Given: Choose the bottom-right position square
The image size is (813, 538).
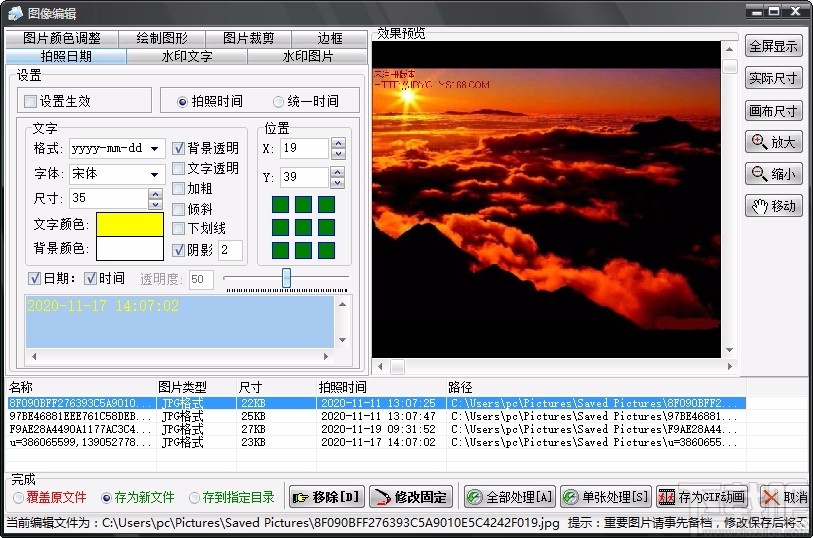Looking at the screenshot, I should 326,250.
